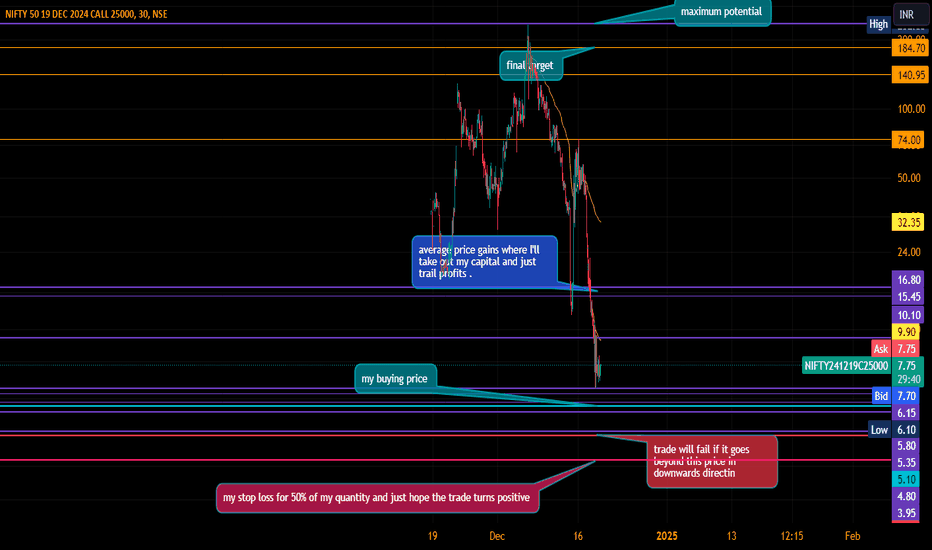Click the 5.10 cyan price label
This screenshot has width=932, height=550.
pos(907,479)
